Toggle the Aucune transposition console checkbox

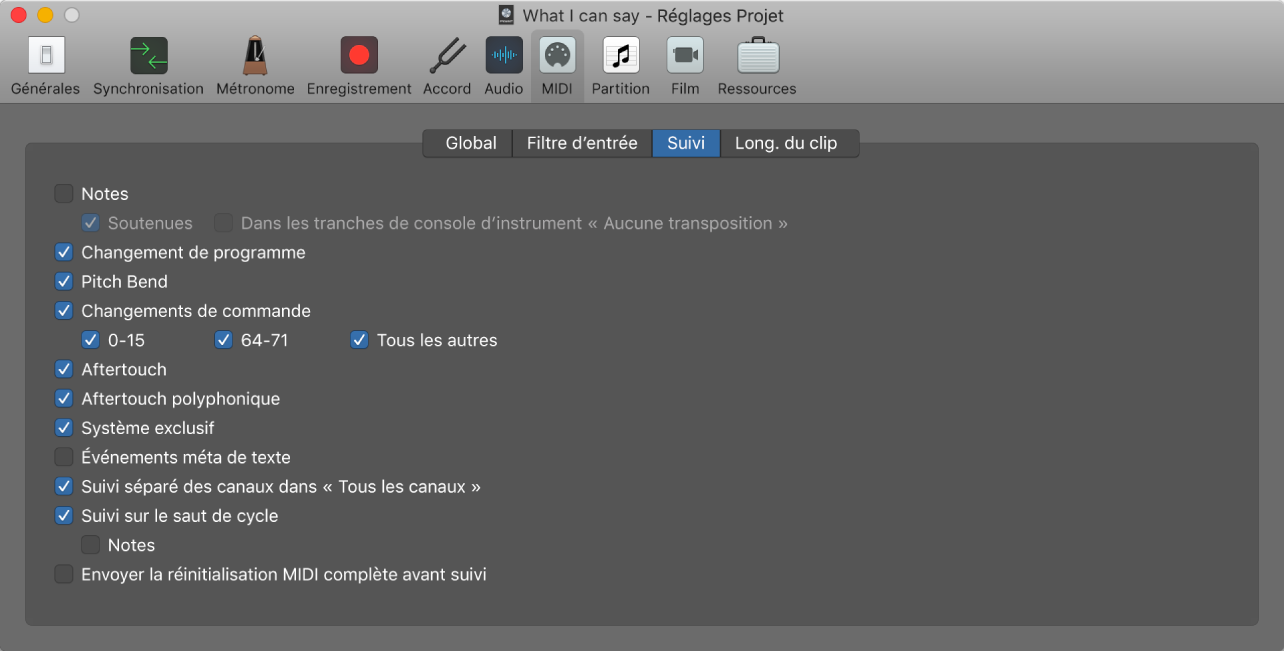click(224, 223)
